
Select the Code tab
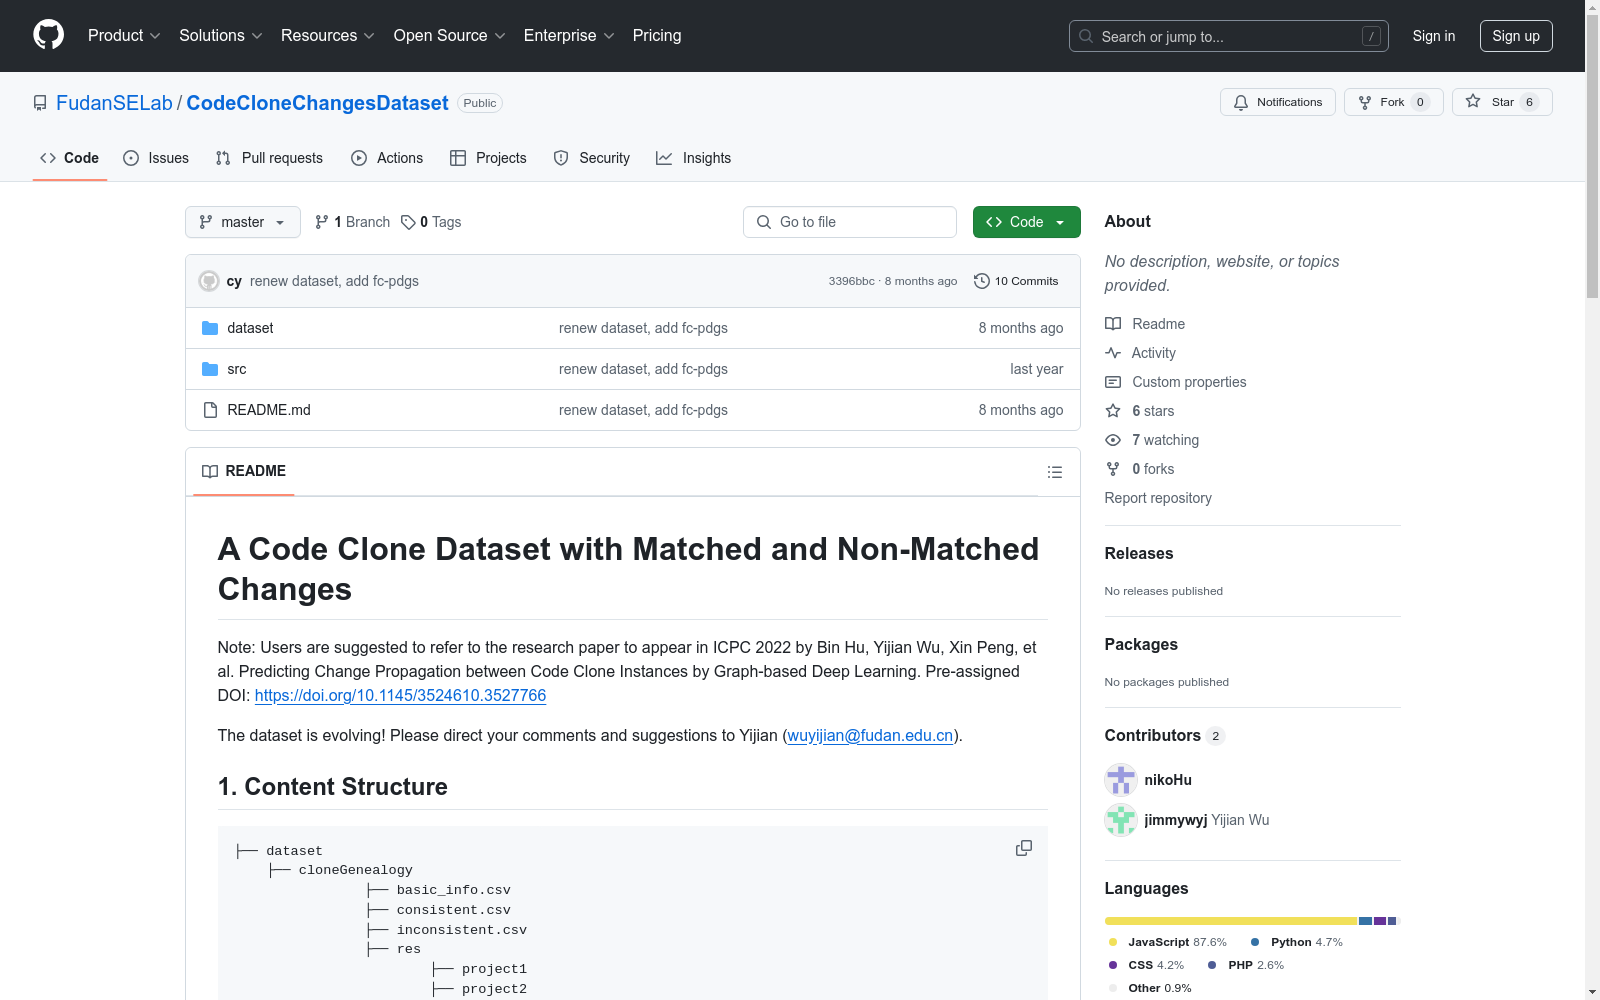pos(70,158)
